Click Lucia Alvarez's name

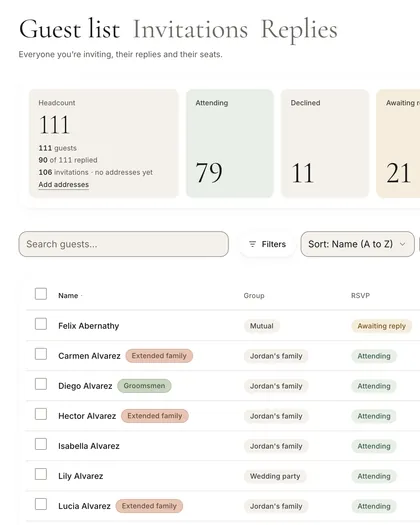pos(84,506)
